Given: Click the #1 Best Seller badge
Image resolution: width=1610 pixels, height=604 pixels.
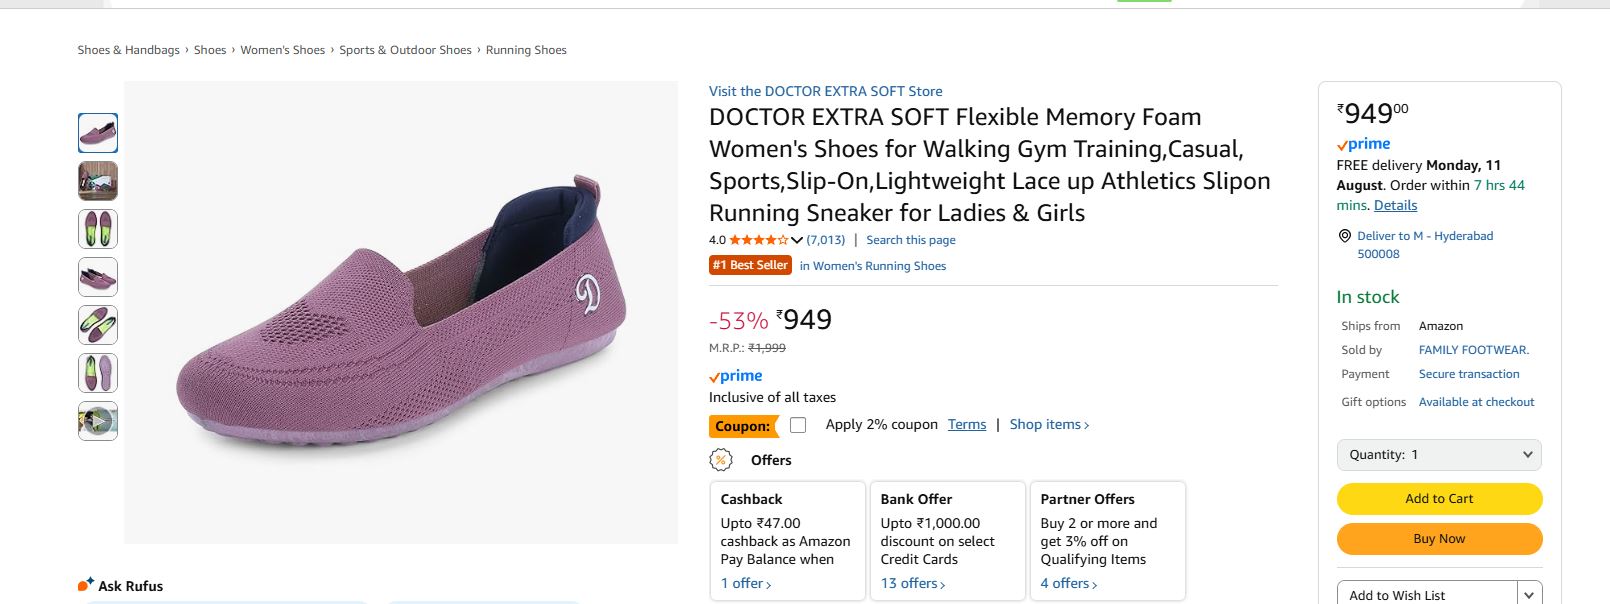Looking at the screenshot, I should click(750, 265).
